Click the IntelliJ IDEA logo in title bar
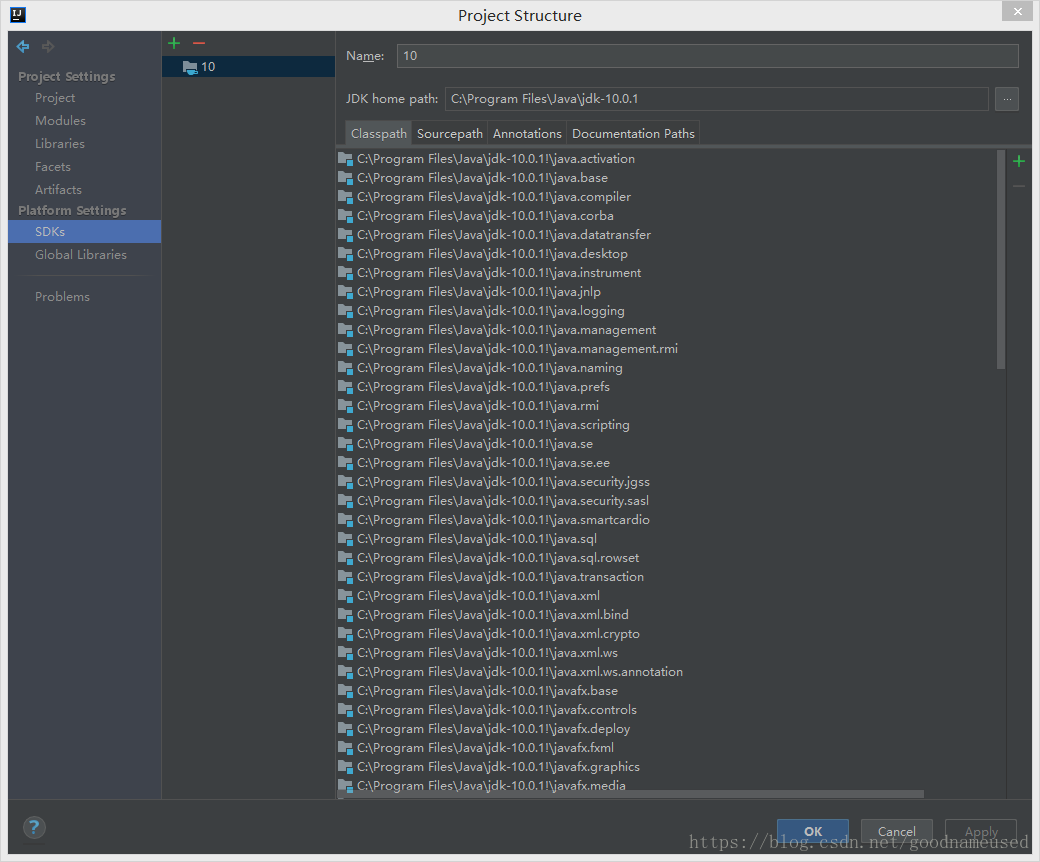1040x862 pixels. click(x=18, y=15)
